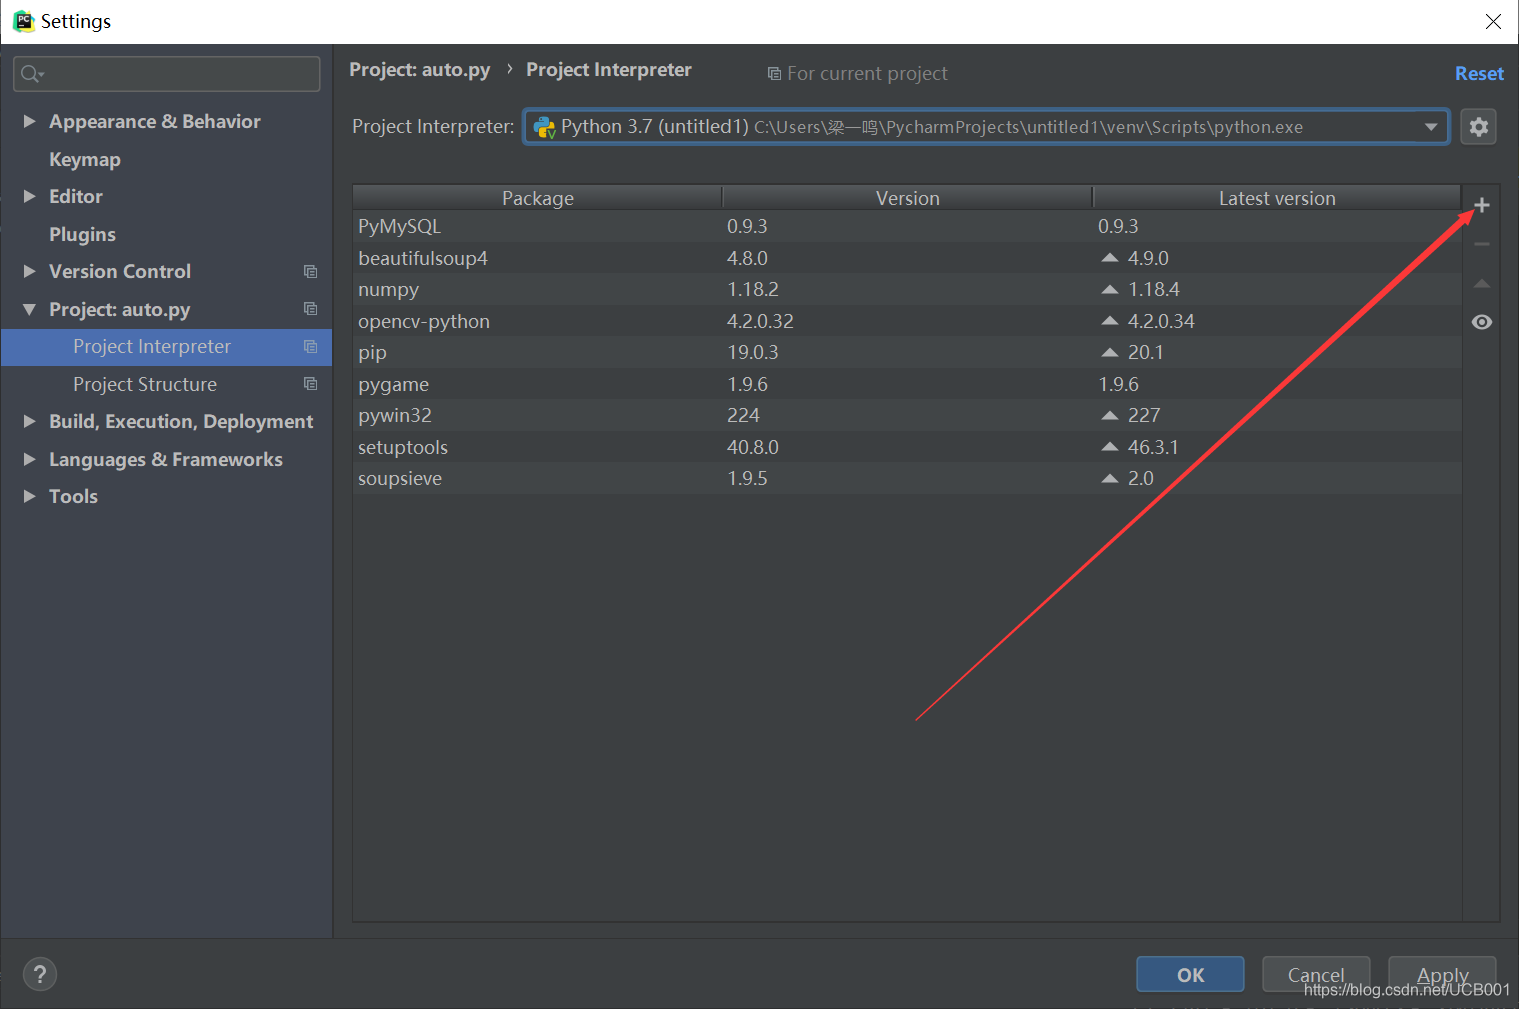Screen dimensions: 1519x1009
Task: Click the project-level icon beside Project: auto.py
Action: point(311,309)
